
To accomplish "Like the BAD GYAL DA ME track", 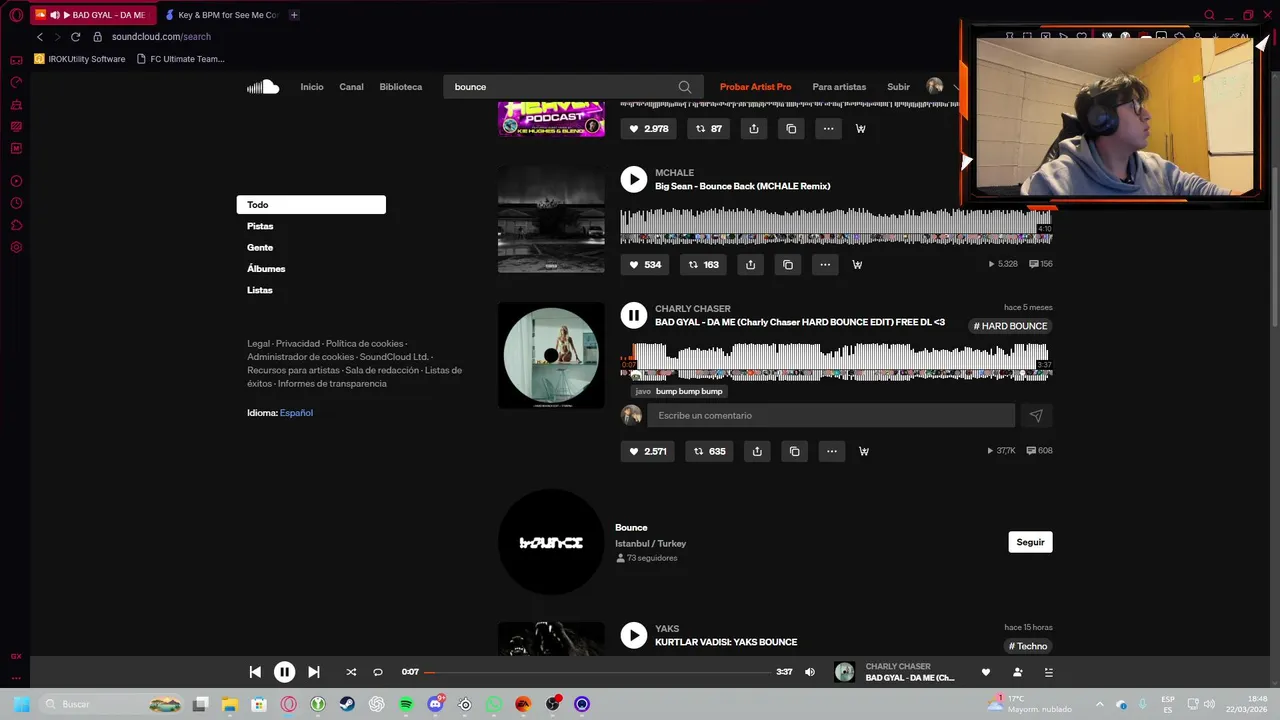I will pos(648,451).
